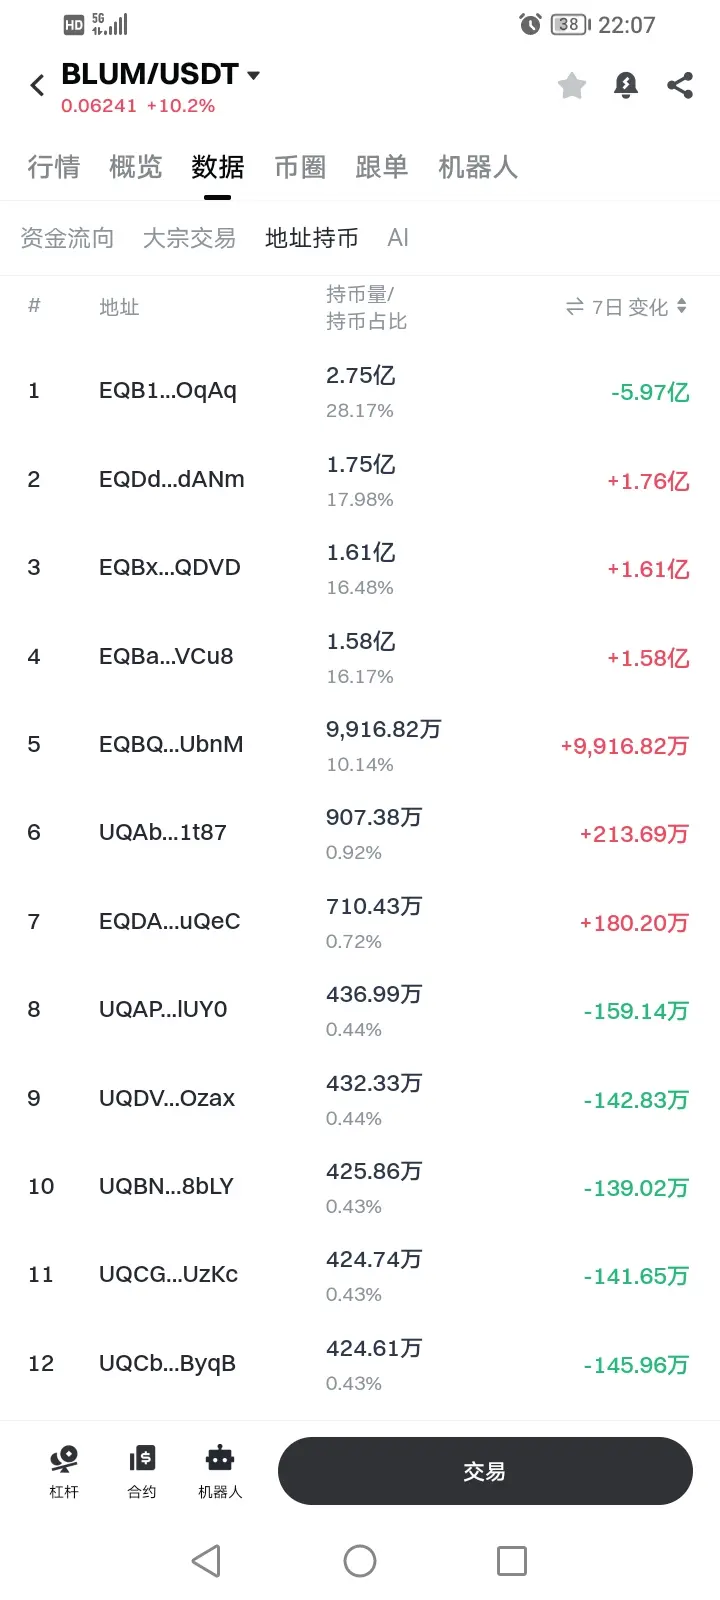This screenshot has height=1600, width=720.
Task: Open address UQAb...1t87 row
Action: 360,833
